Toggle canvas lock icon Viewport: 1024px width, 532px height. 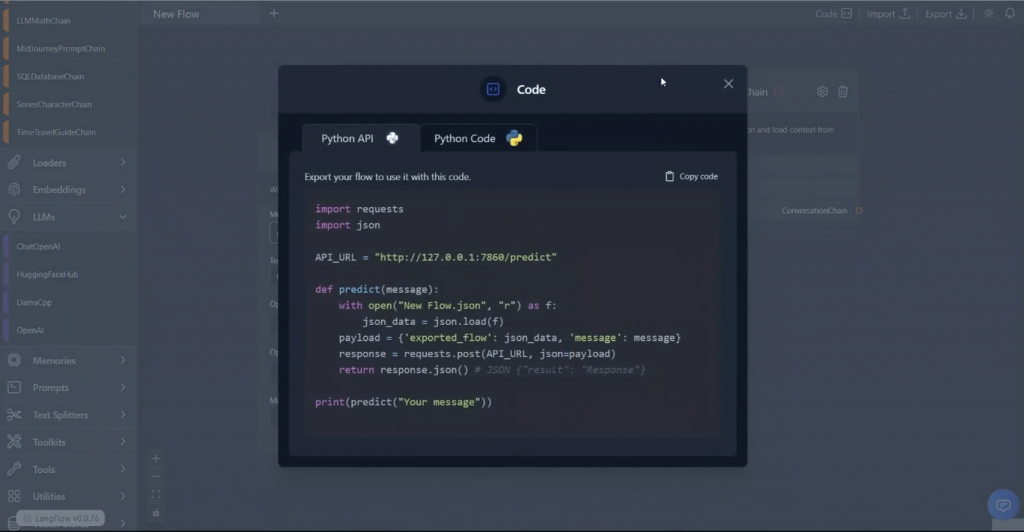pyautogui.click(x=156, y=513)
